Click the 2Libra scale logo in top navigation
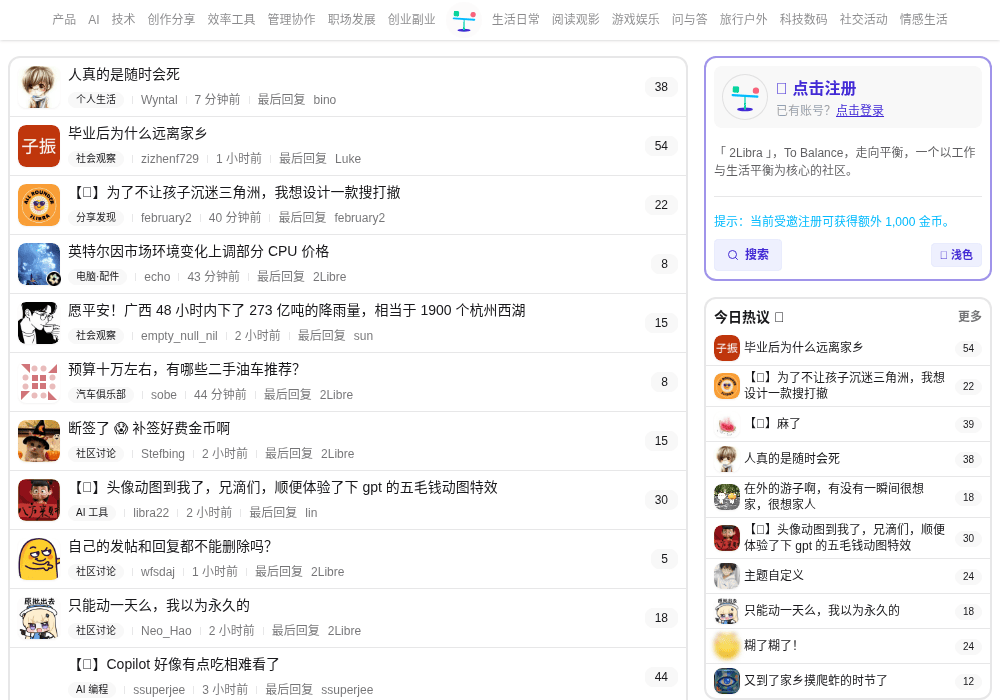The image size is (1000, 700). coord(464,20)
